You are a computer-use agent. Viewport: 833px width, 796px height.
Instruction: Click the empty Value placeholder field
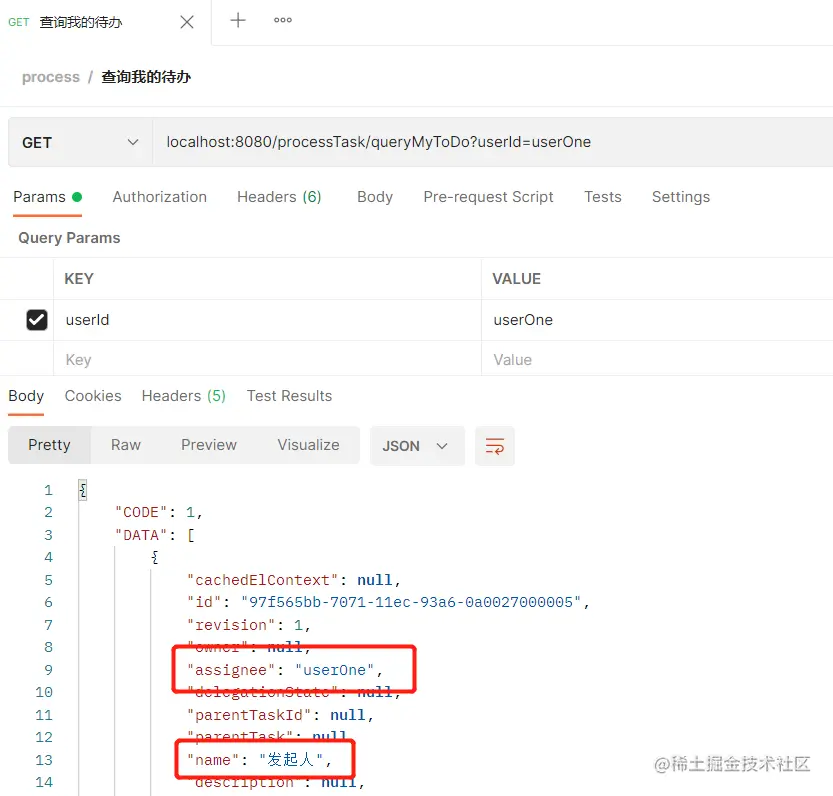click(x=657, y=359)
